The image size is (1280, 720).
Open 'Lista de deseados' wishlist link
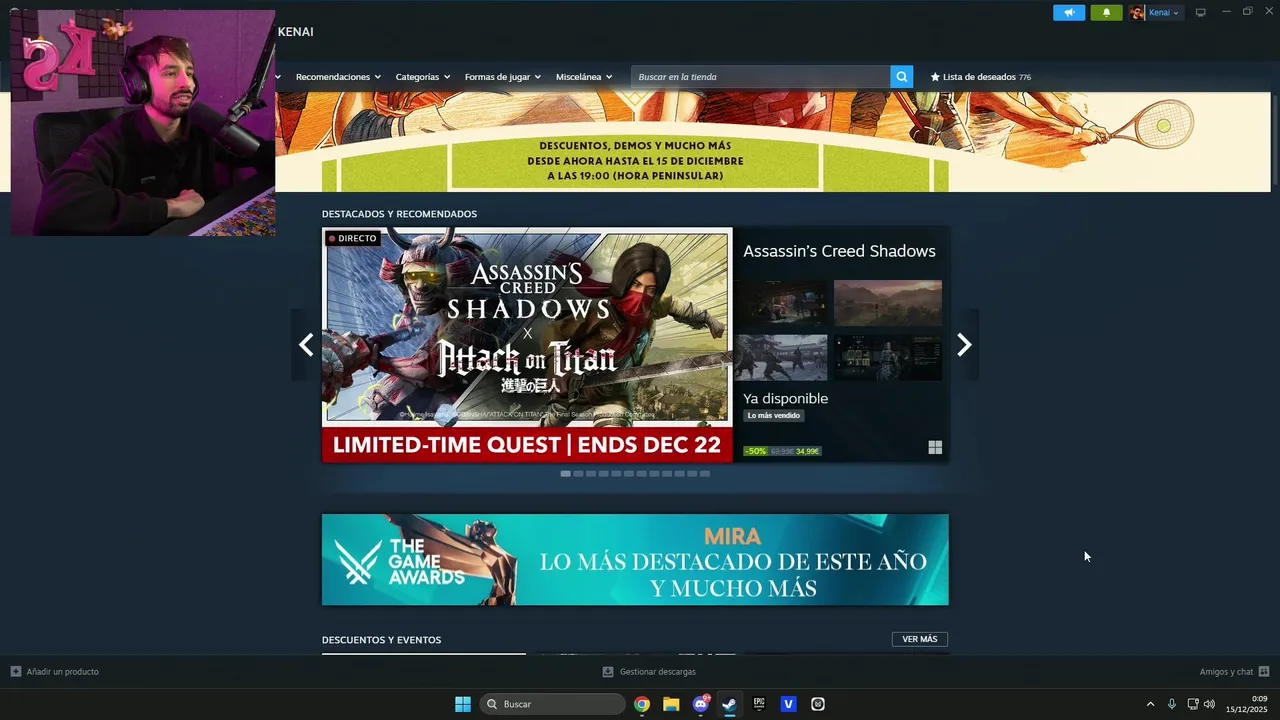(x=980, y=77)
